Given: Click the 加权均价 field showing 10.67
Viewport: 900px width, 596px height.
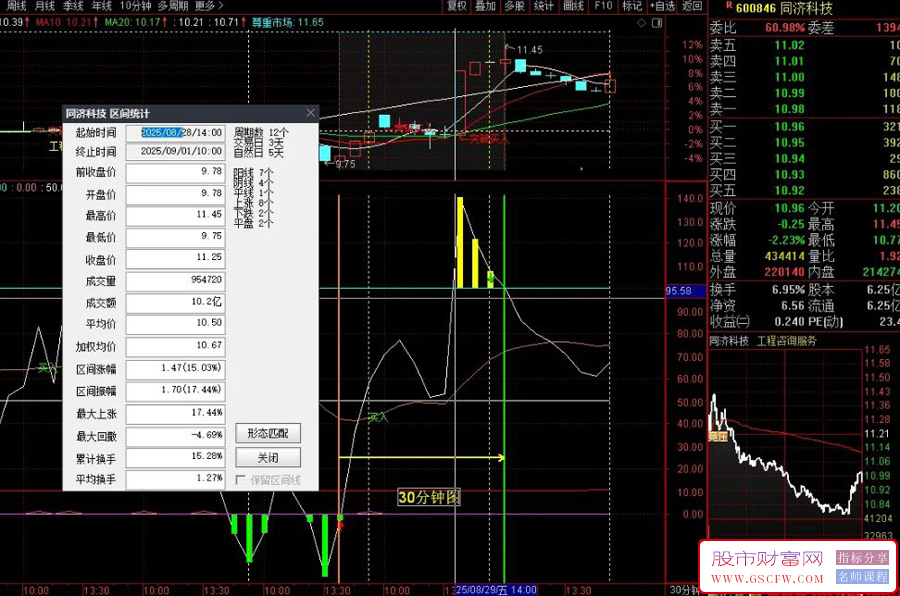Looking at the screenshot, I should [x=176, y=346].
